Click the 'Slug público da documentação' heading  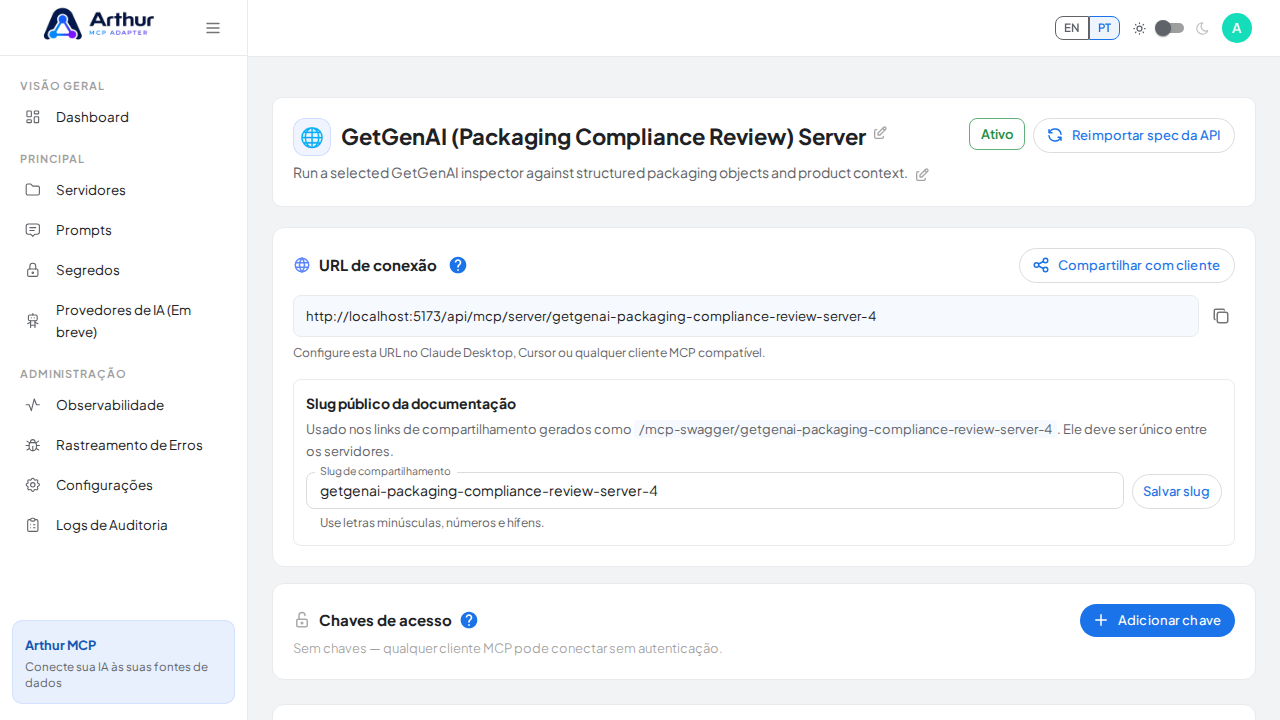point(411,404)
